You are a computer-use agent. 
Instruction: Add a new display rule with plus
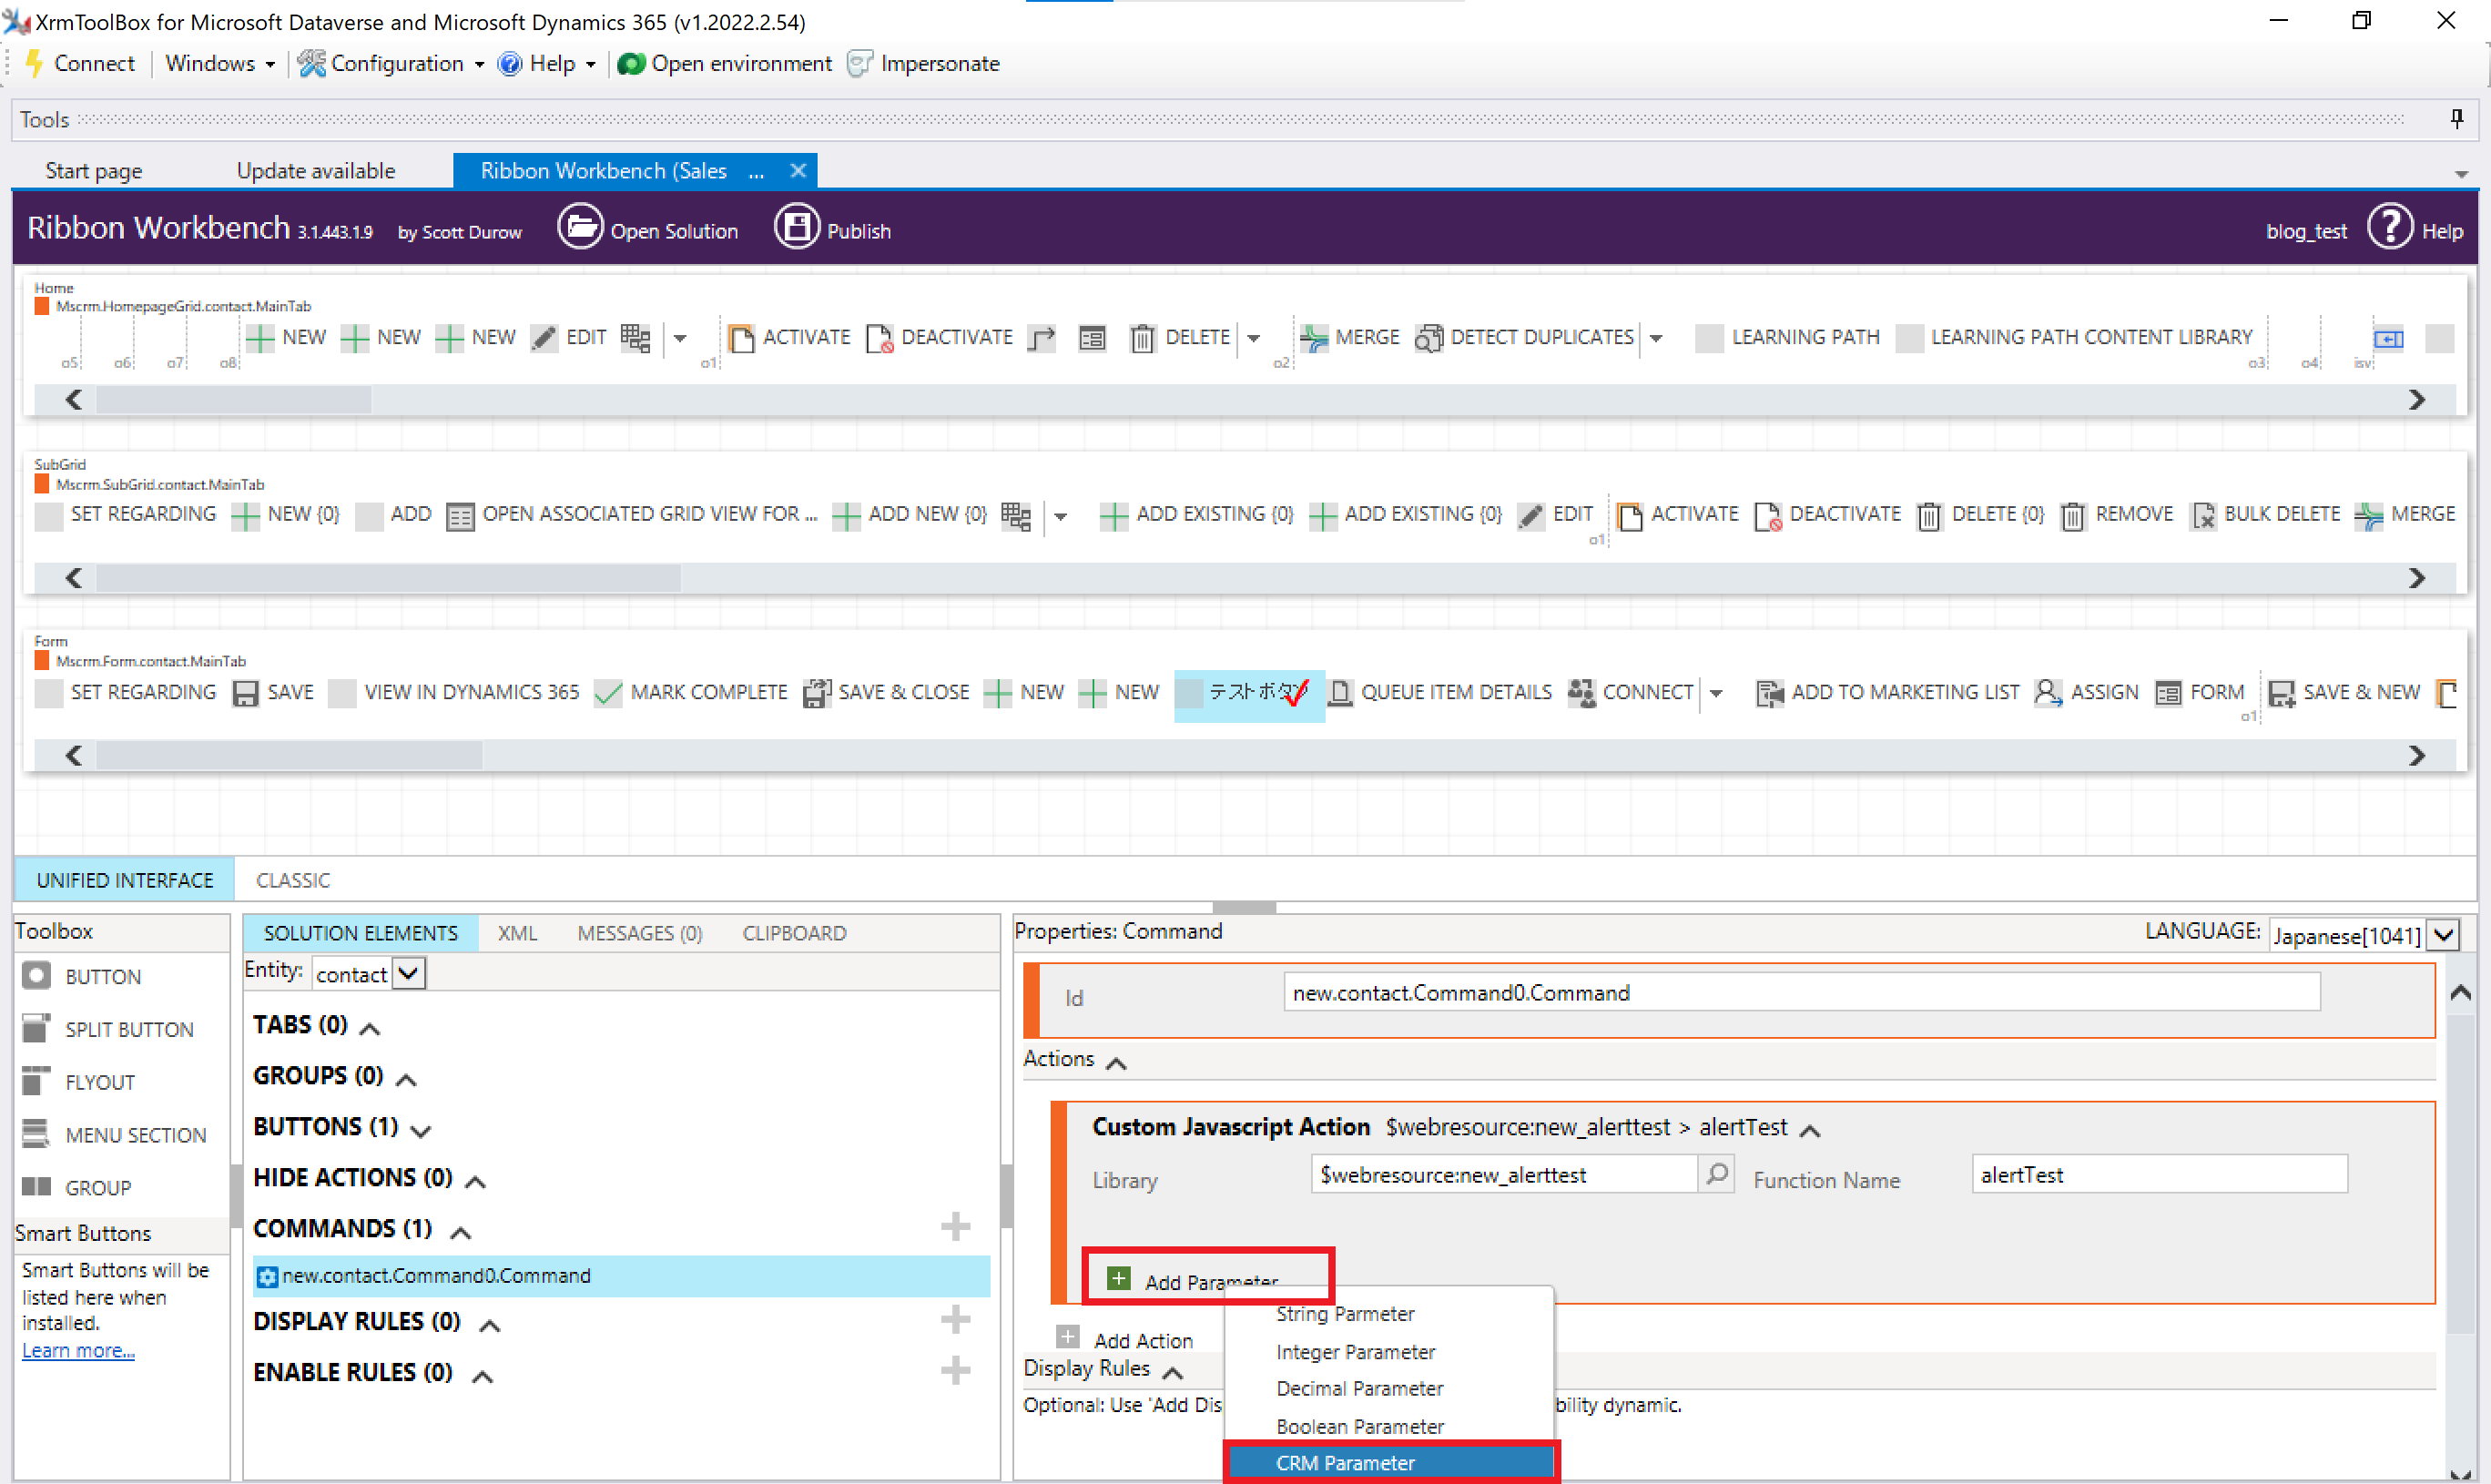tap(955, 1320)
